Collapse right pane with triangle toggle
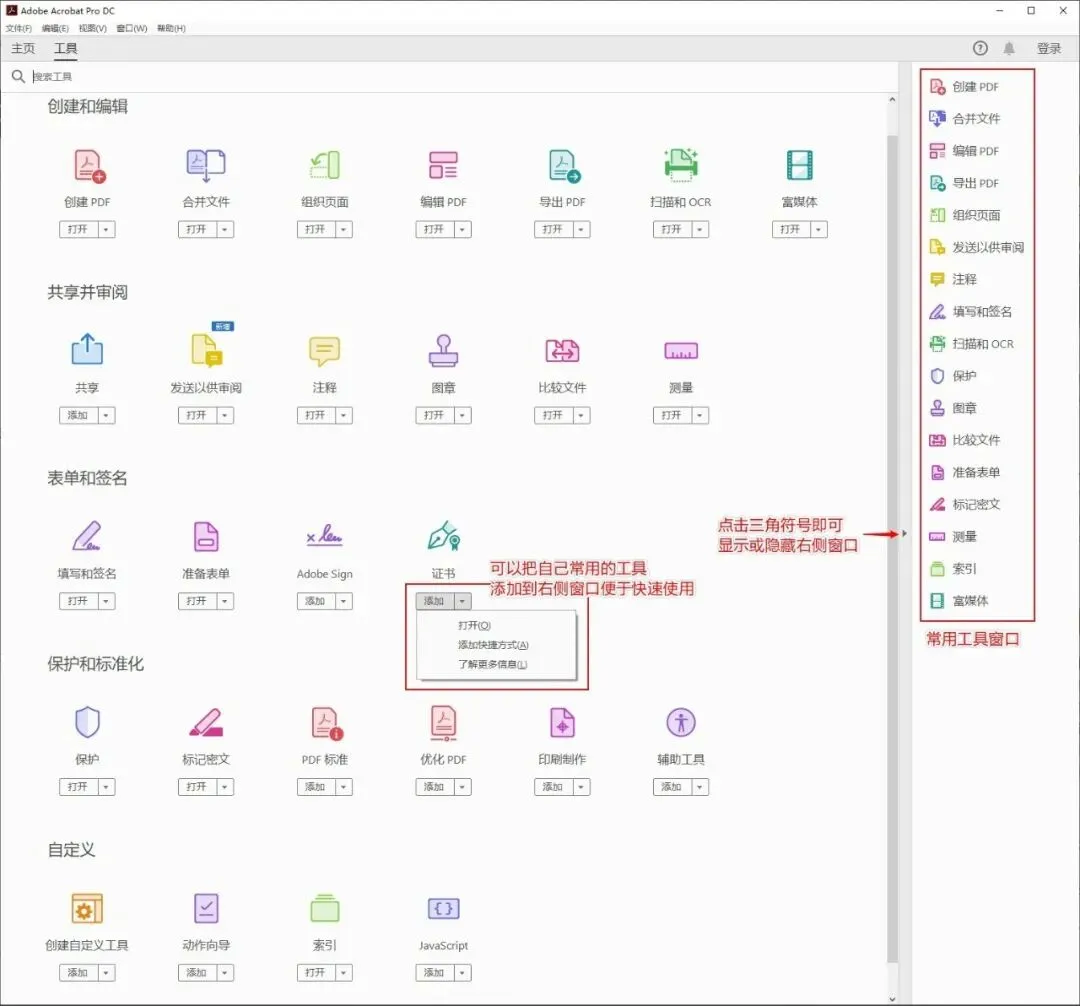The height and width of the screenshot is (1006, 1080). click(x=904, y=534)
